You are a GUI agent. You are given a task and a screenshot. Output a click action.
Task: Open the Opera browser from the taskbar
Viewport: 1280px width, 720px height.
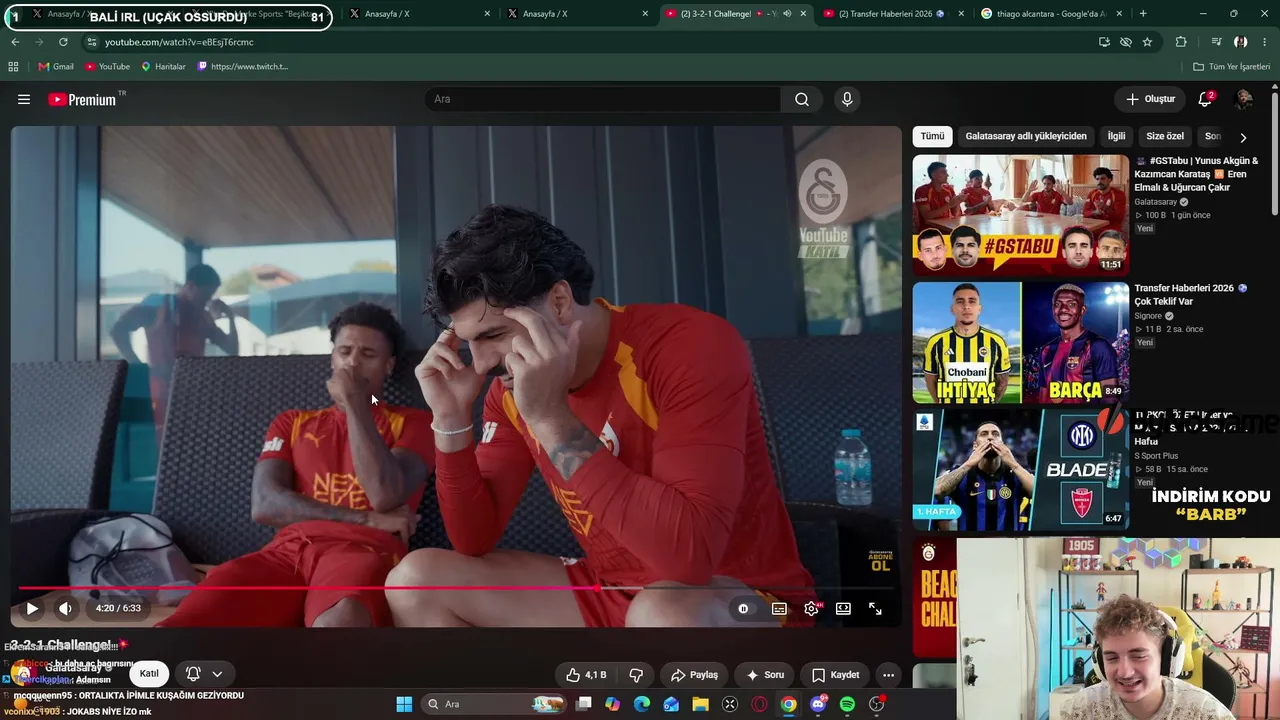(759, 704)
